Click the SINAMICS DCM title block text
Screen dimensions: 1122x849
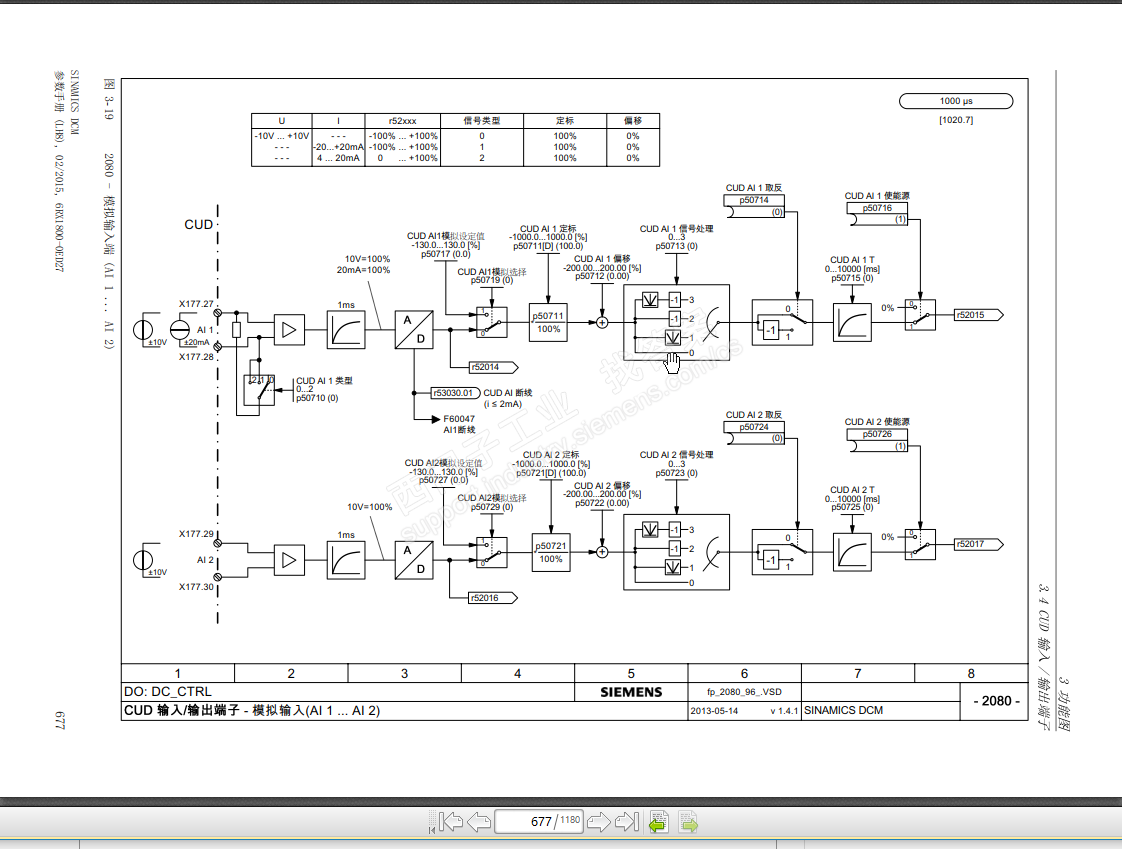point(844,711)
